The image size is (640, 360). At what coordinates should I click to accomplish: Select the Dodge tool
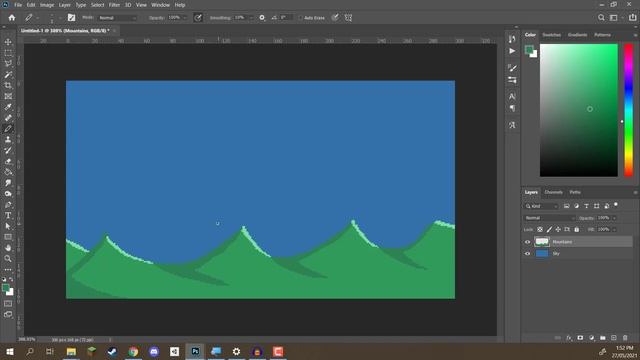tap(8, 193)
